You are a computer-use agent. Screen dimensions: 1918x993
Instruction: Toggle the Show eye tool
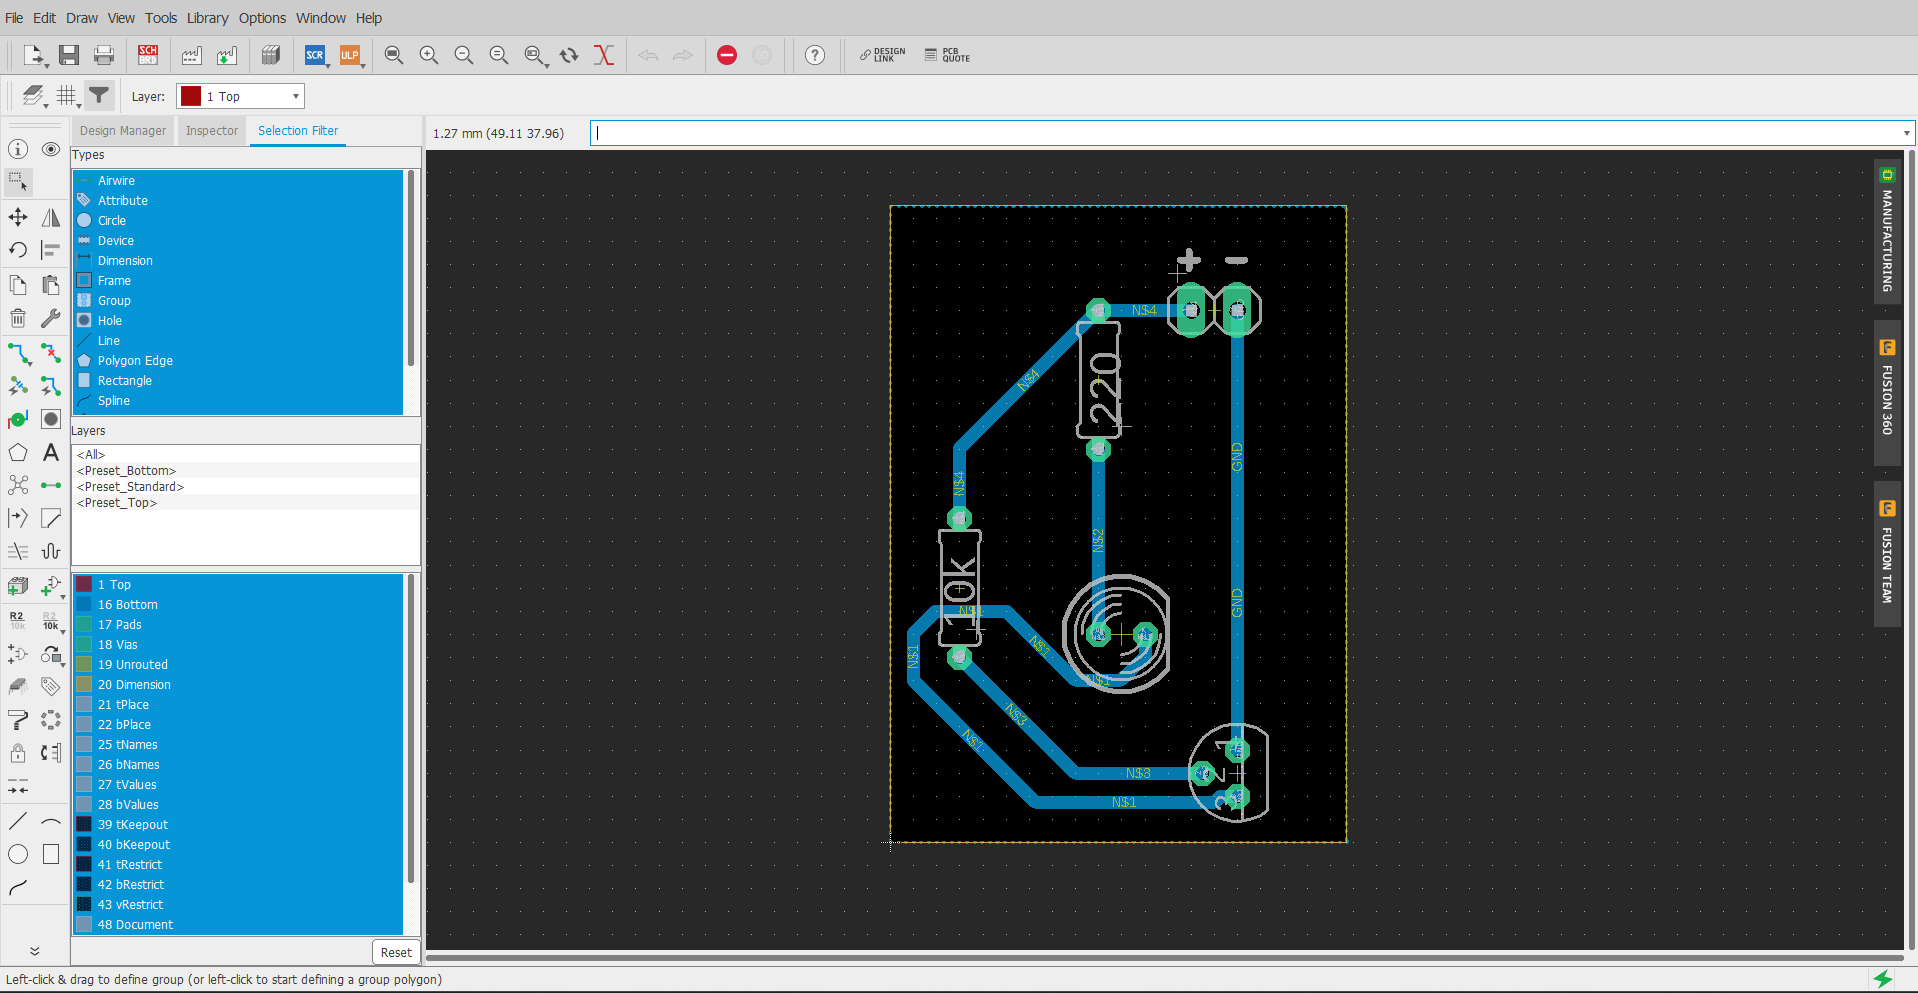tap(51, 149)
